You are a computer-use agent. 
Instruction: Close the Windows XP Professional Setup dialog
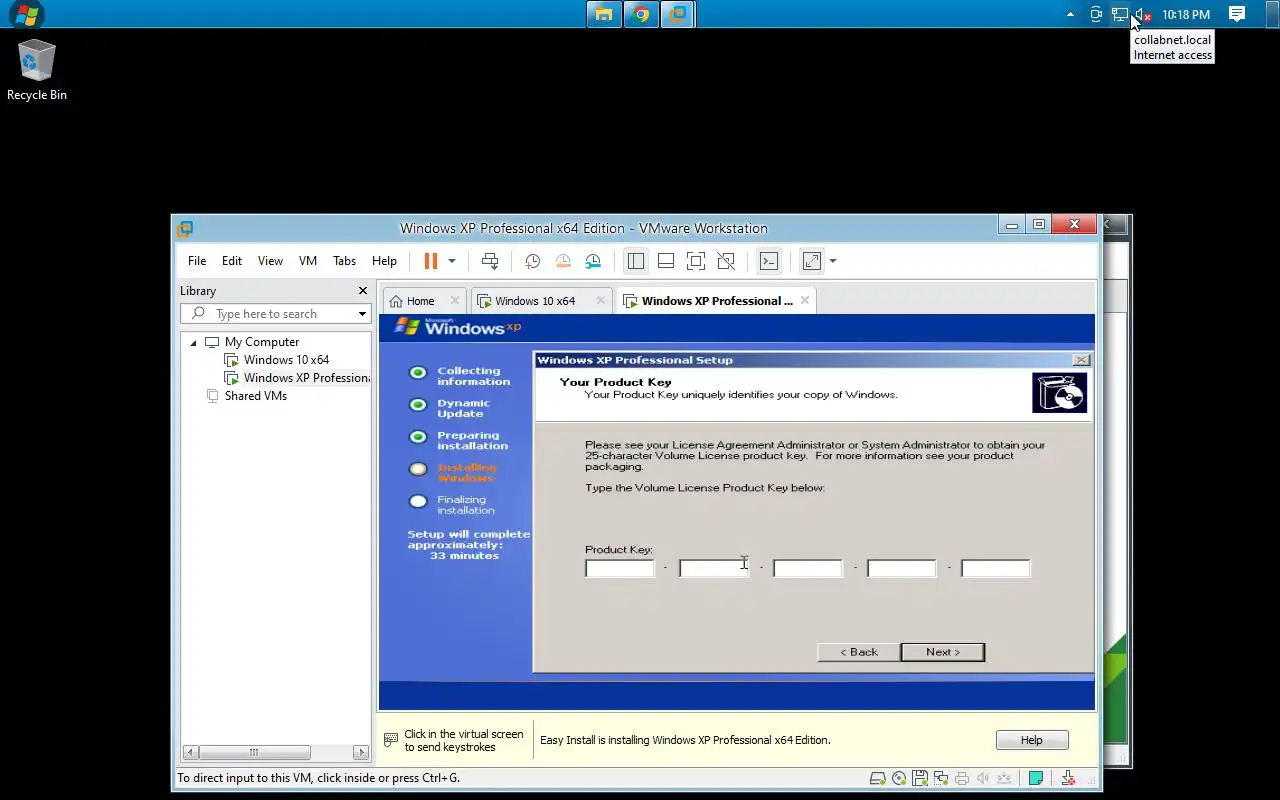(1081, 360)
